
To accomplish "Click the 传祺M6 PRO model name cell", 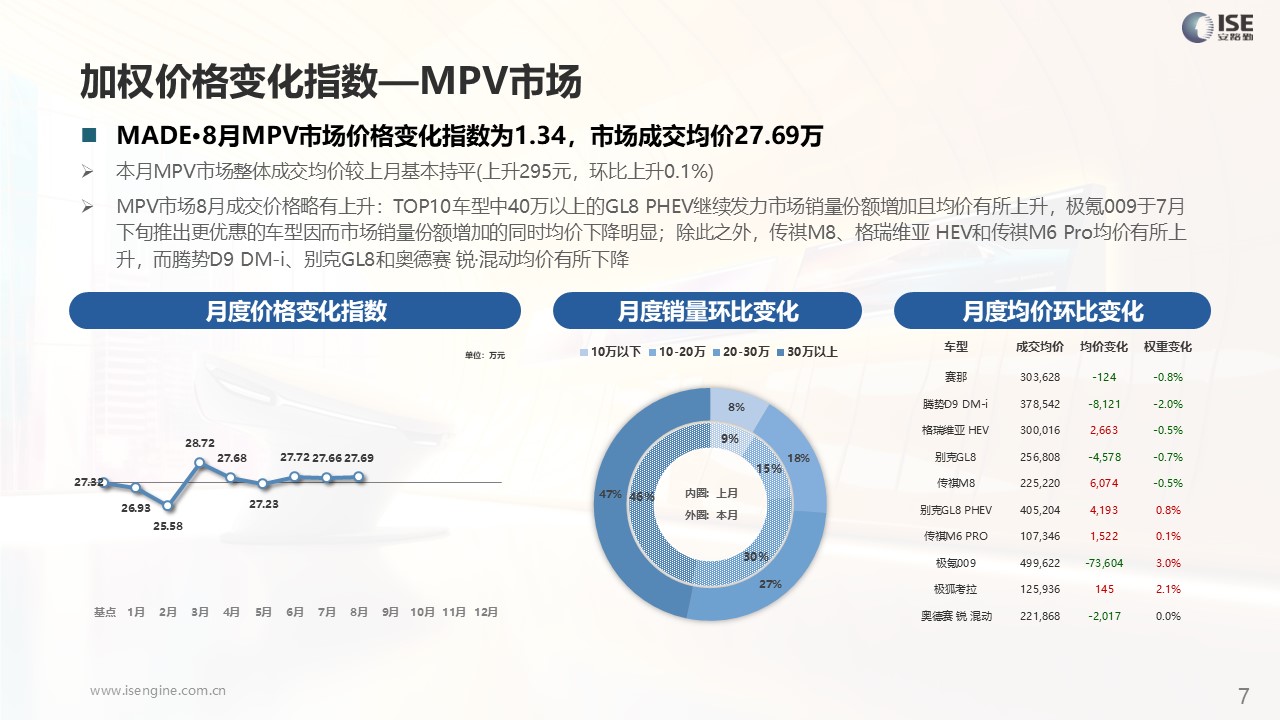I will click(956, 536).
